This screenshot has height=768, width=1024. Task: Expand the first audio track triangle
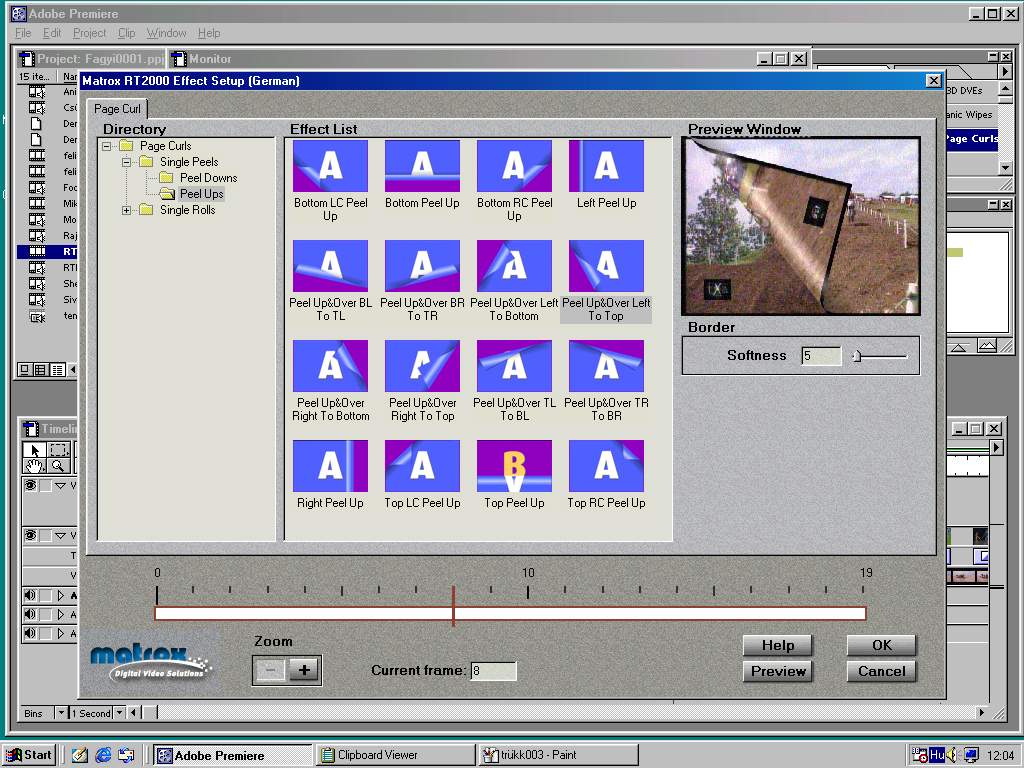(x=61, y=595)
